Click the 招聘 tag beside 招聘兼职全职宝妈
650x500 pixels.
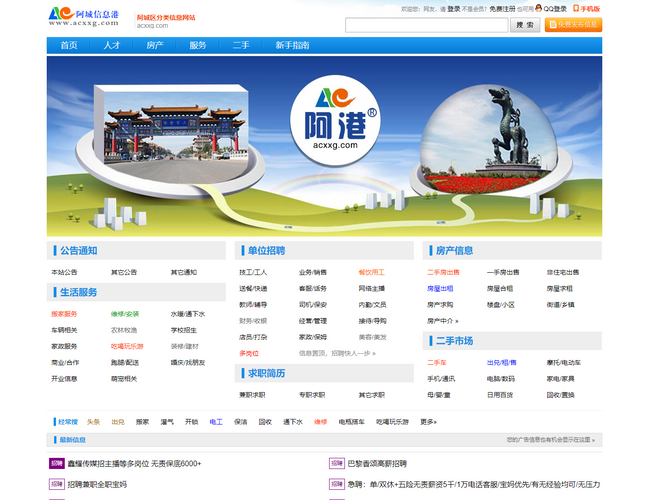pos(56,484)
